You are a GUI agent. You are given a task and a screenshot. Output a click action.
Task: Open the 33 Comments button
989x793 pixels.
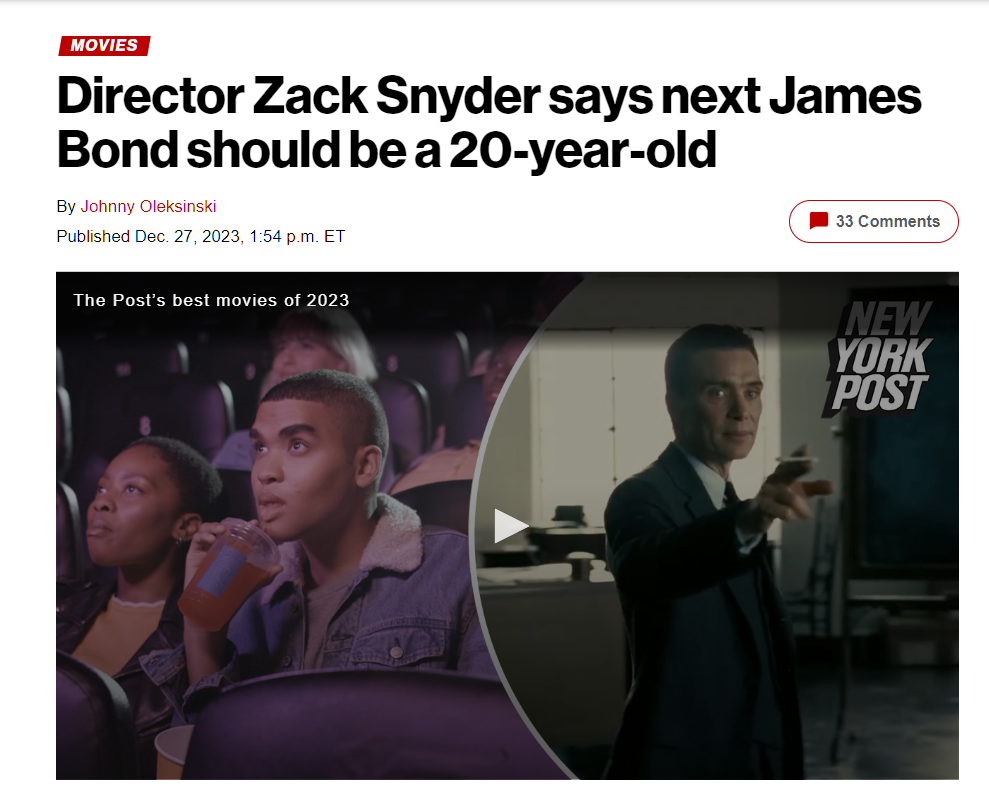[874, 221]
